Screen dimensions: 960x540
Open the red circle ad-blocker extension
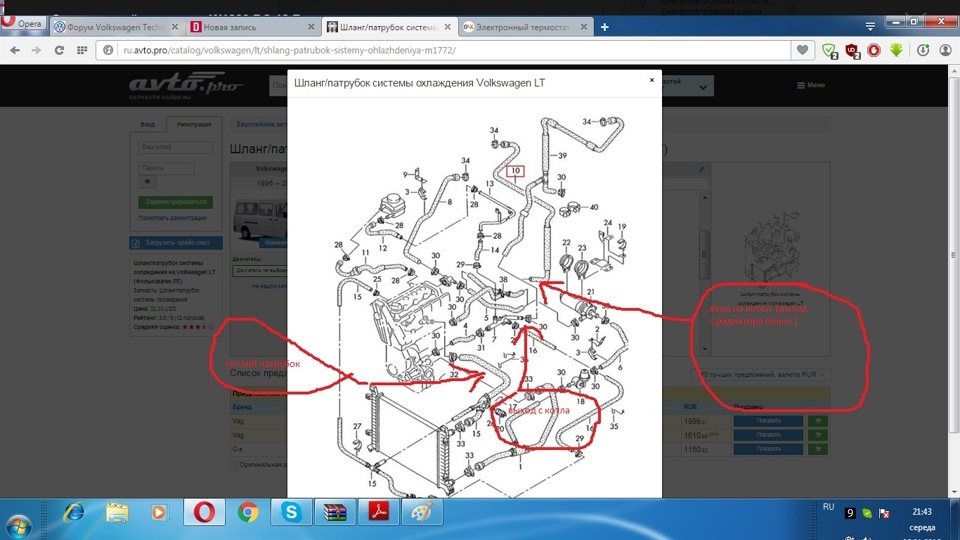pos(874,50)
